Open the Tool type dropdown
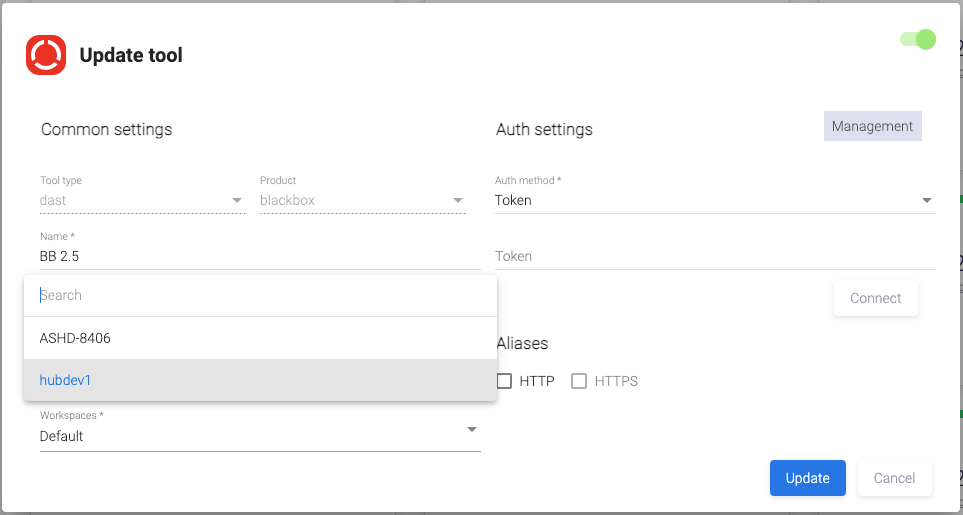963x515 pixels. (141, 200)
